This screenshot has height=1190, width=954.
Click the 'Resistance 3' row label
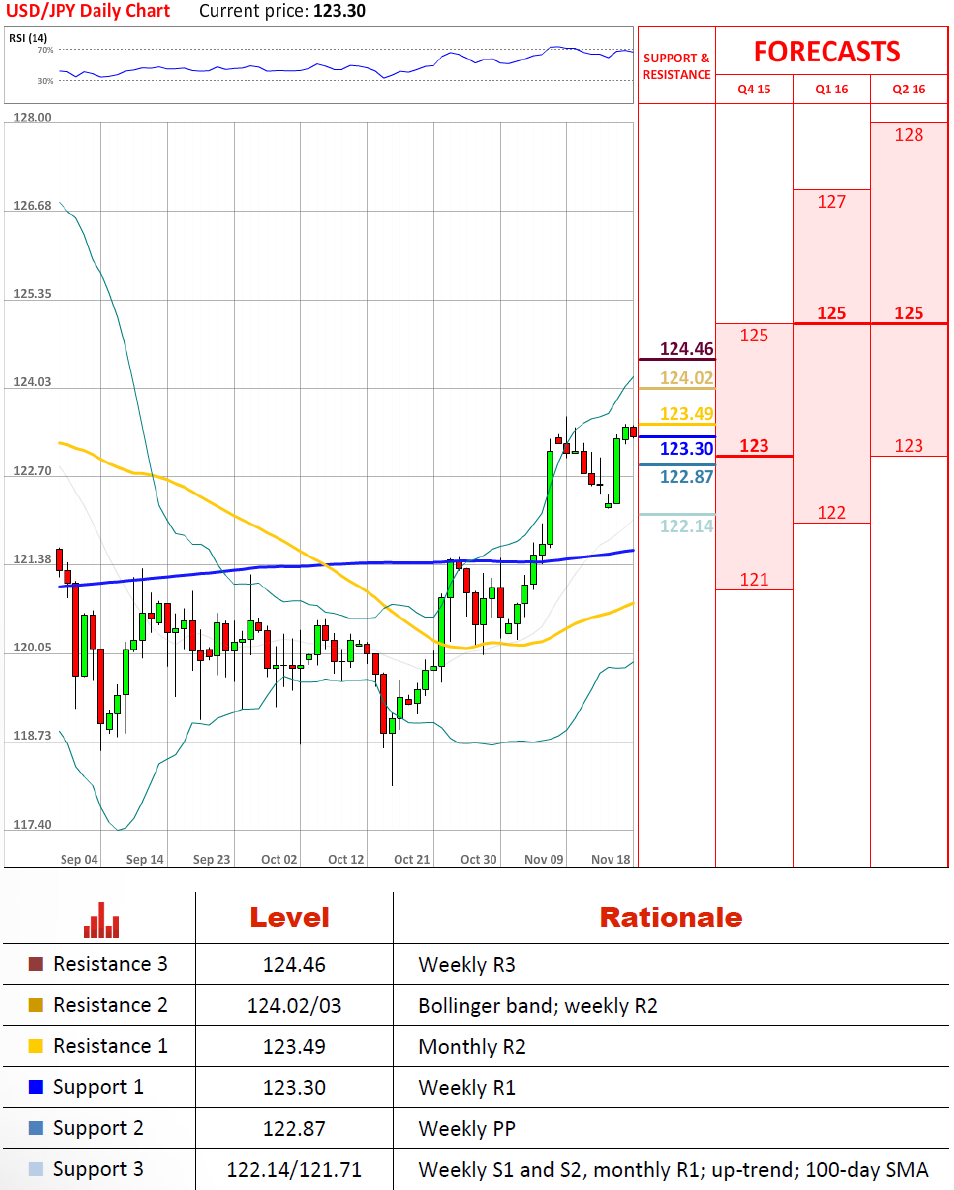[110, 964]
